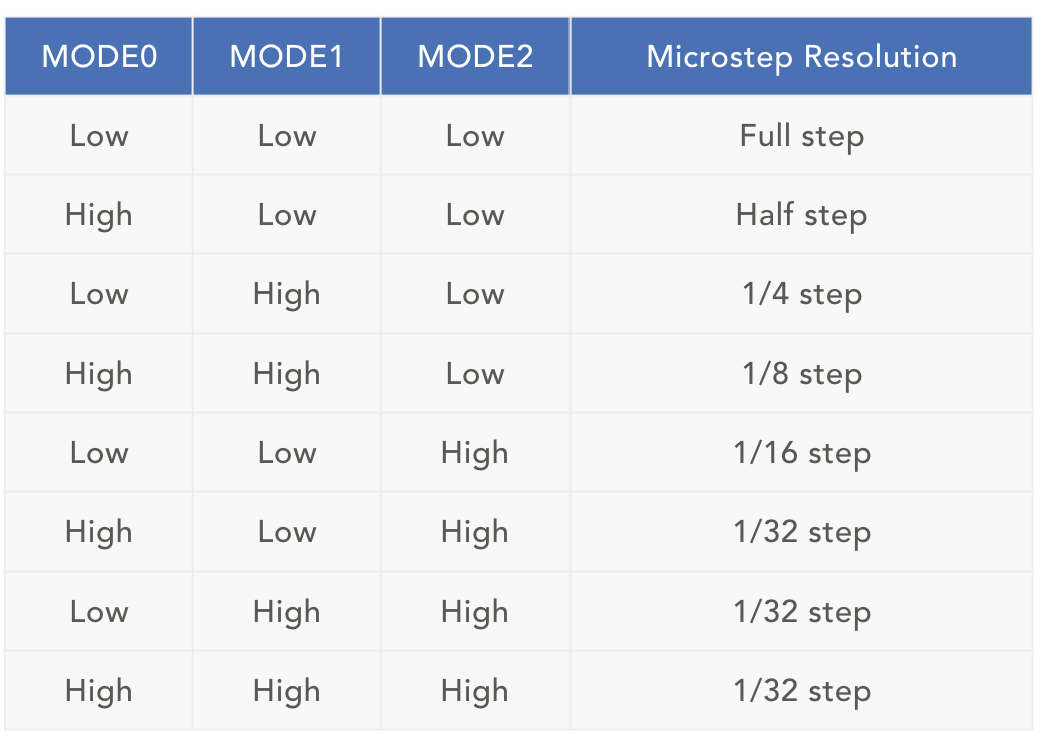Click the MODE2 column header
This screenshot has height=742, width=1056.
[475, 57]
